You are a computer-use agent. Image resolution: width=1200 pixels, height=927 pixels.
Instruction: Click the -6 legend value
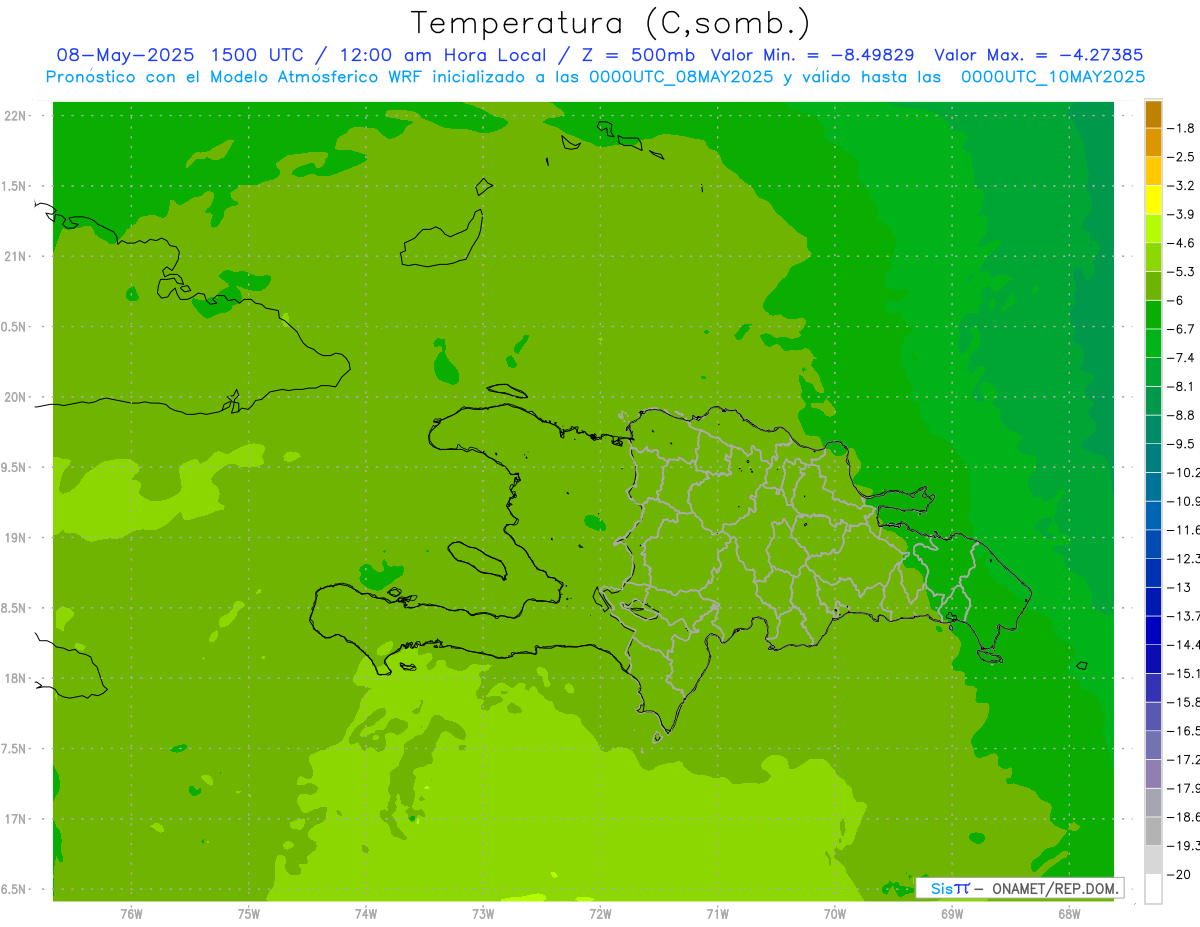pyautogui.click(x=1177, y=300)
